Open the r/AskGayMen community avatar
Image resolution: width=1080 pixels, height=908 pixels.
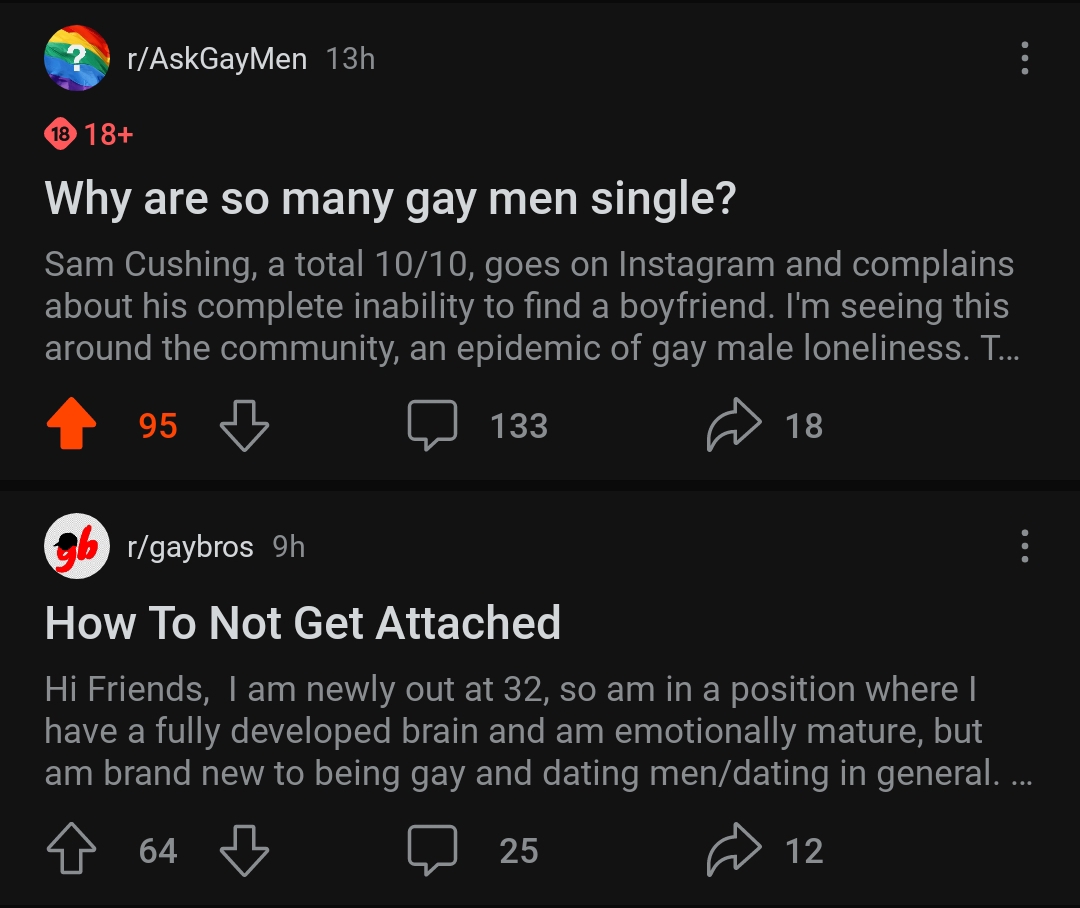77,59
